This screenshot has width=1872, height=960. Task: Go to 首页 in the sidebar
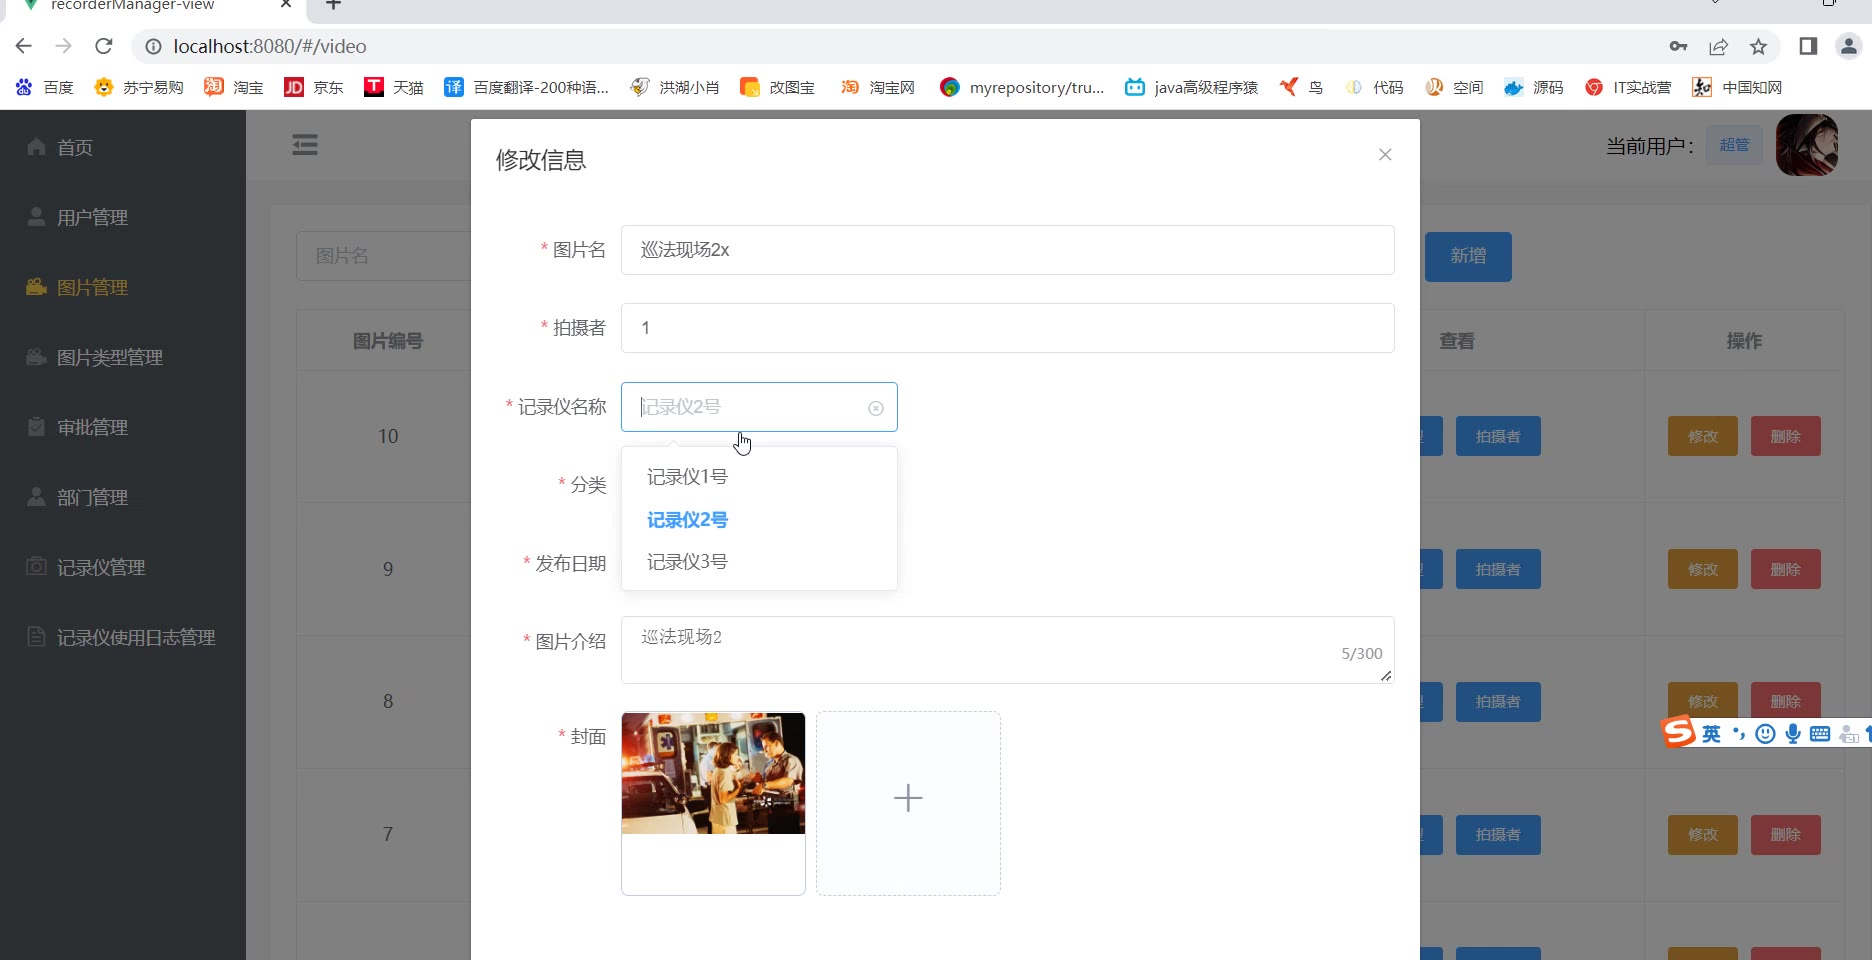click(75, 147)
